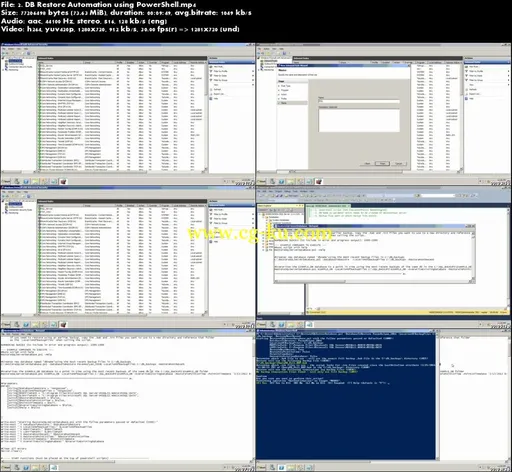Screen dimensions: 512x472
Task: Click Finish in the New Rule wizard
Action: [x=382, y=163]
